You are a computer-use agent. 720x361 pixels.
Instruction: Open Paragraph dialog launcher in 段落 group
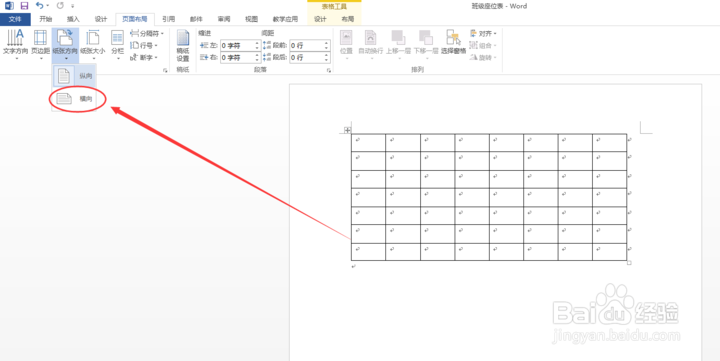click(329, 70)
